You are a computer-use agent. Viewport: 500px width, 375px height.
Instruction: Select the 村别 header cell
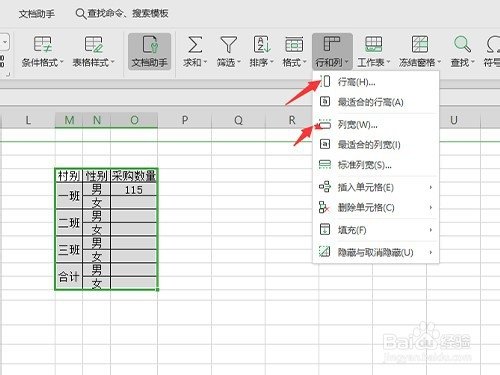pyautogui.click(x=69, y=176)
